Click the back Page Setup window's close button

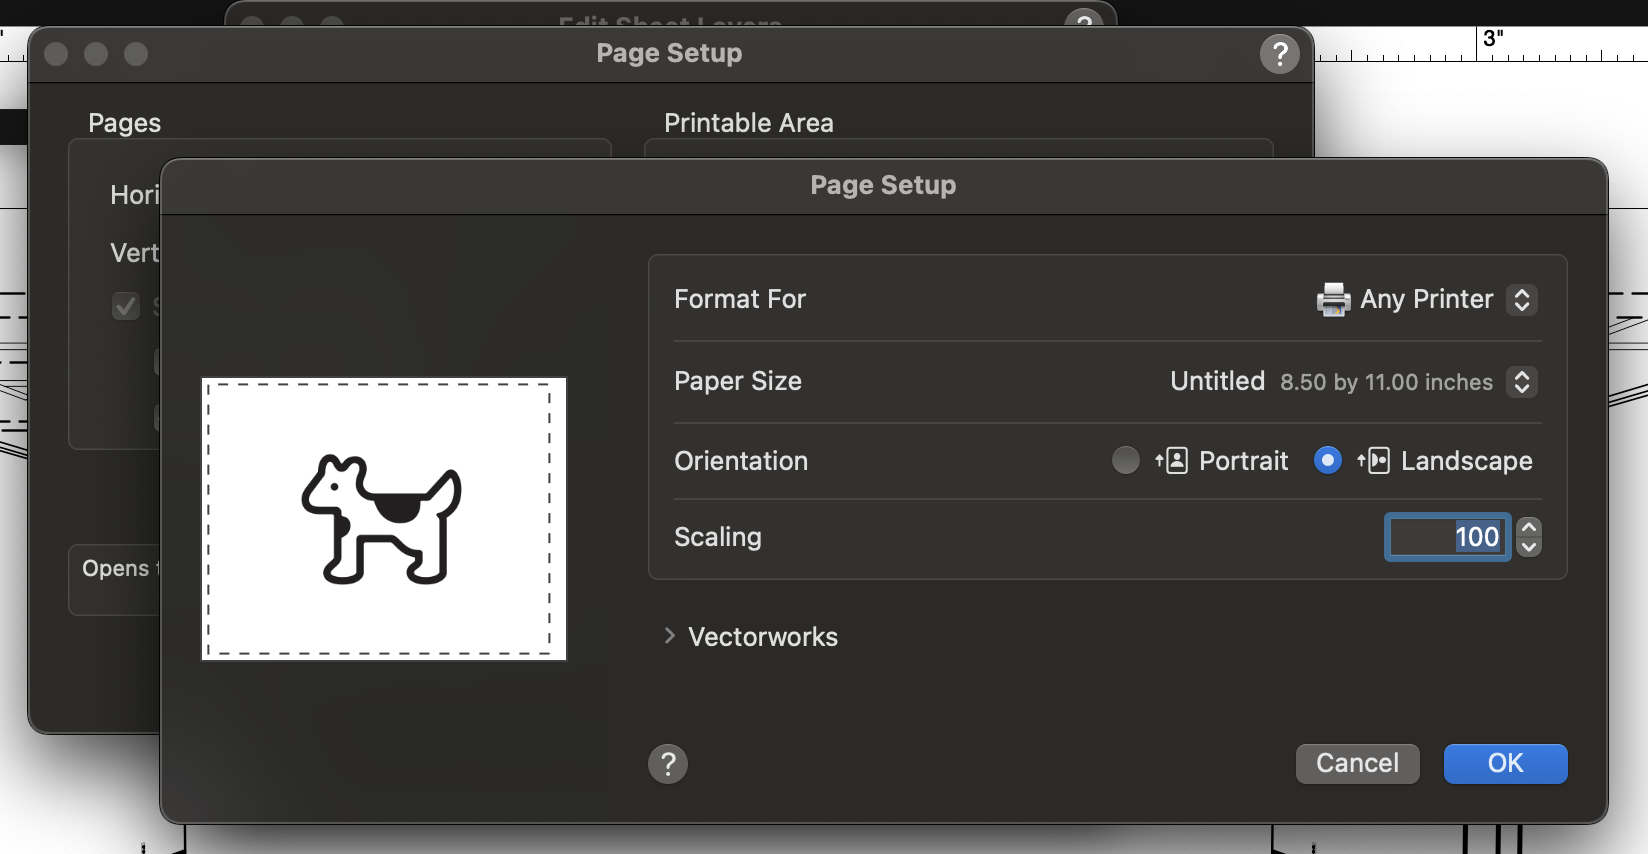57,54
